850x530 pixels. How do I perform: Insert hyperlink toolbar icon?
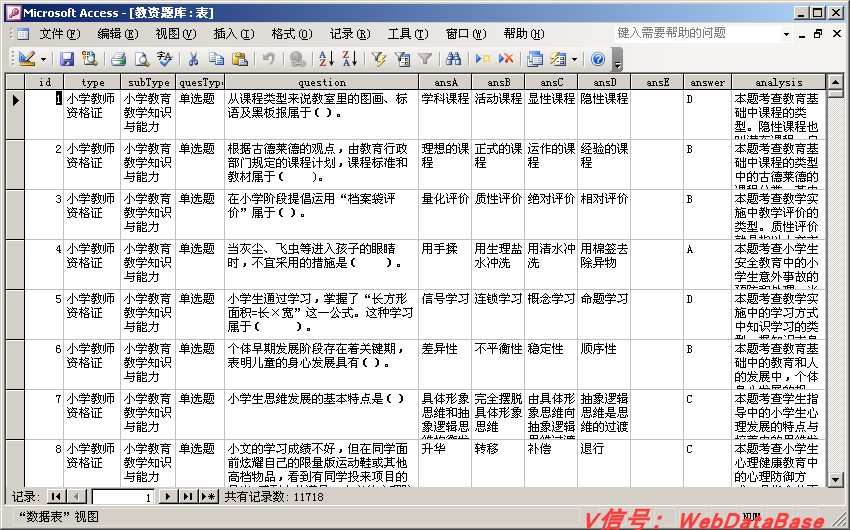click(297, 59)
